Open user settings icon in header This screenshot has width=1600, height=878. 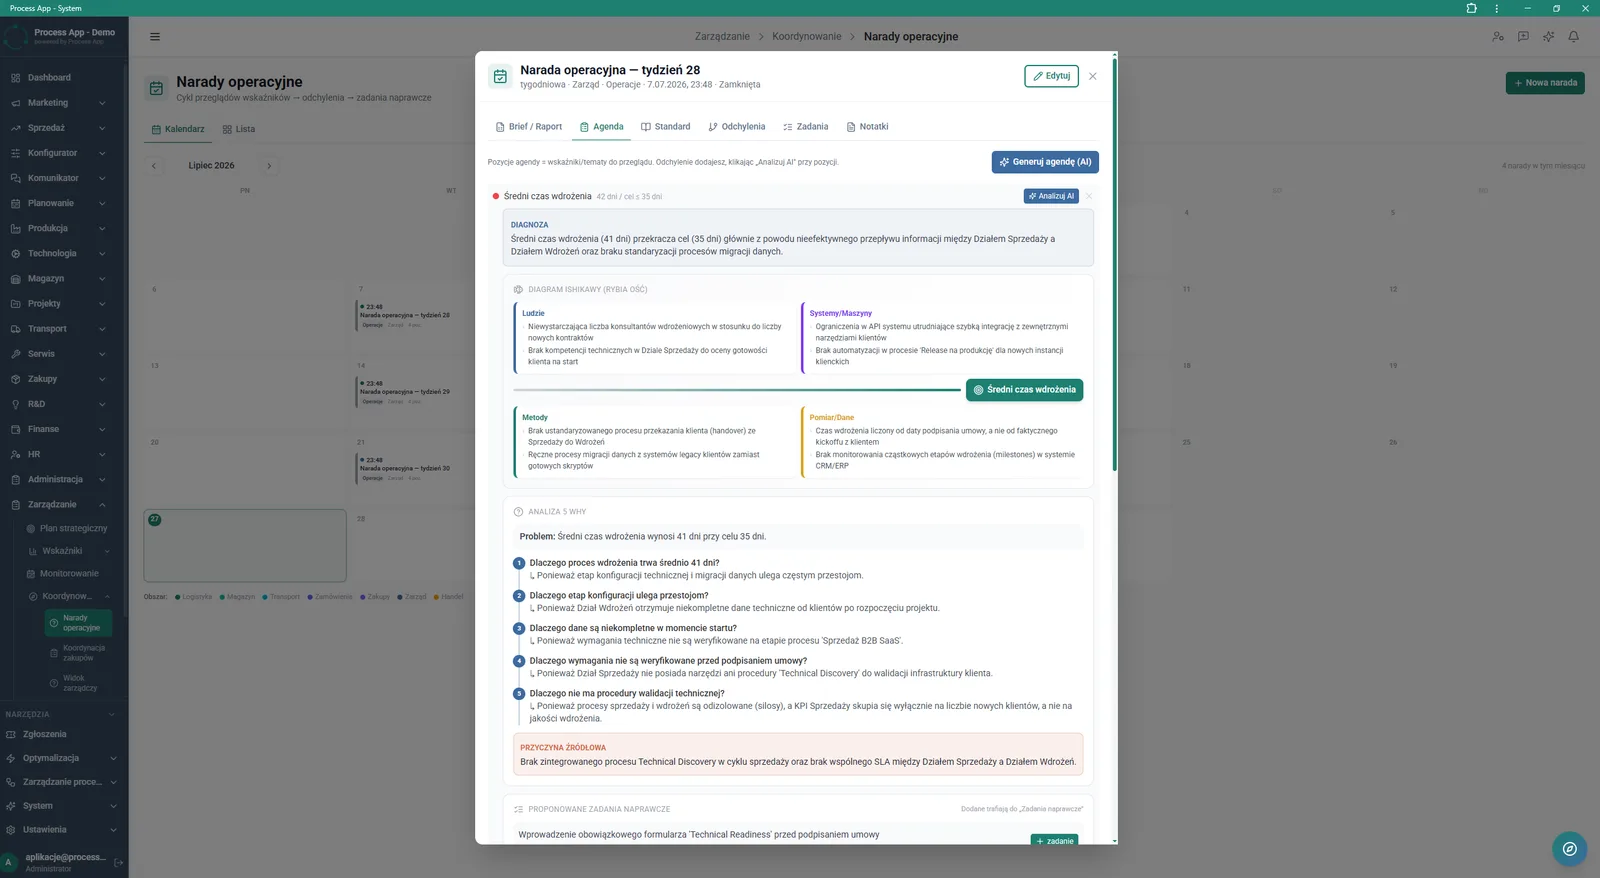(1498, 37)
